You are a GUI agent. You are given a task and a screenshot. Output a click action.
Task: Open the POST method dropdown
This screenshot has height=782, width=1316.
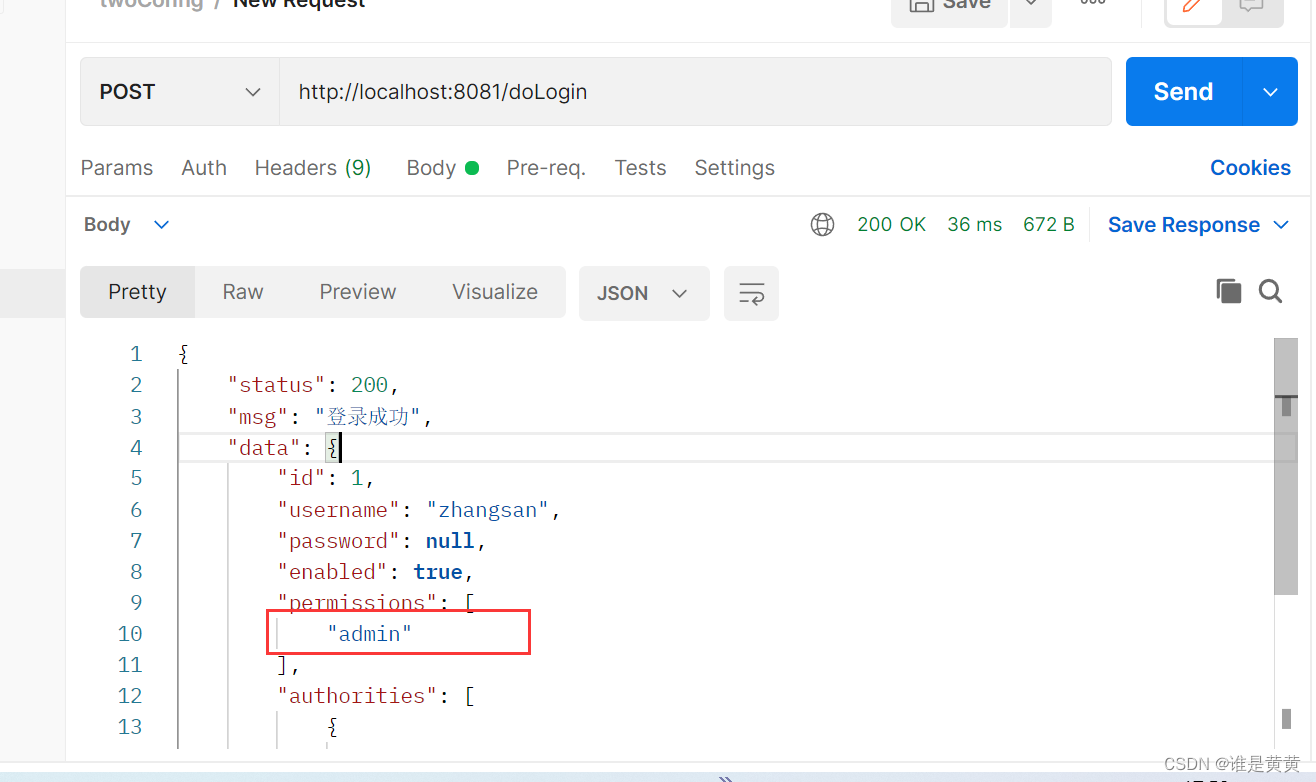click(x=180, y=92)
